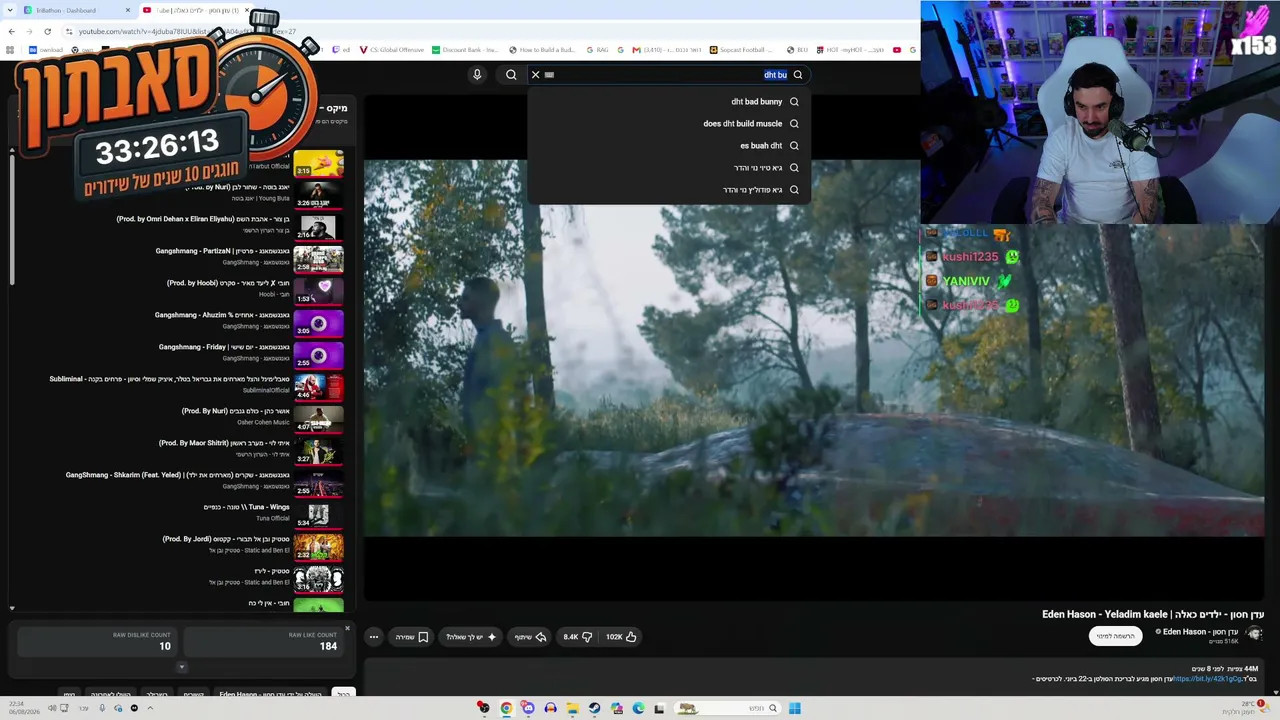The width and height of the screenshot is (1280, 720).
Task: Open the share (שיתוף) dialog
Action: (530, 637)
